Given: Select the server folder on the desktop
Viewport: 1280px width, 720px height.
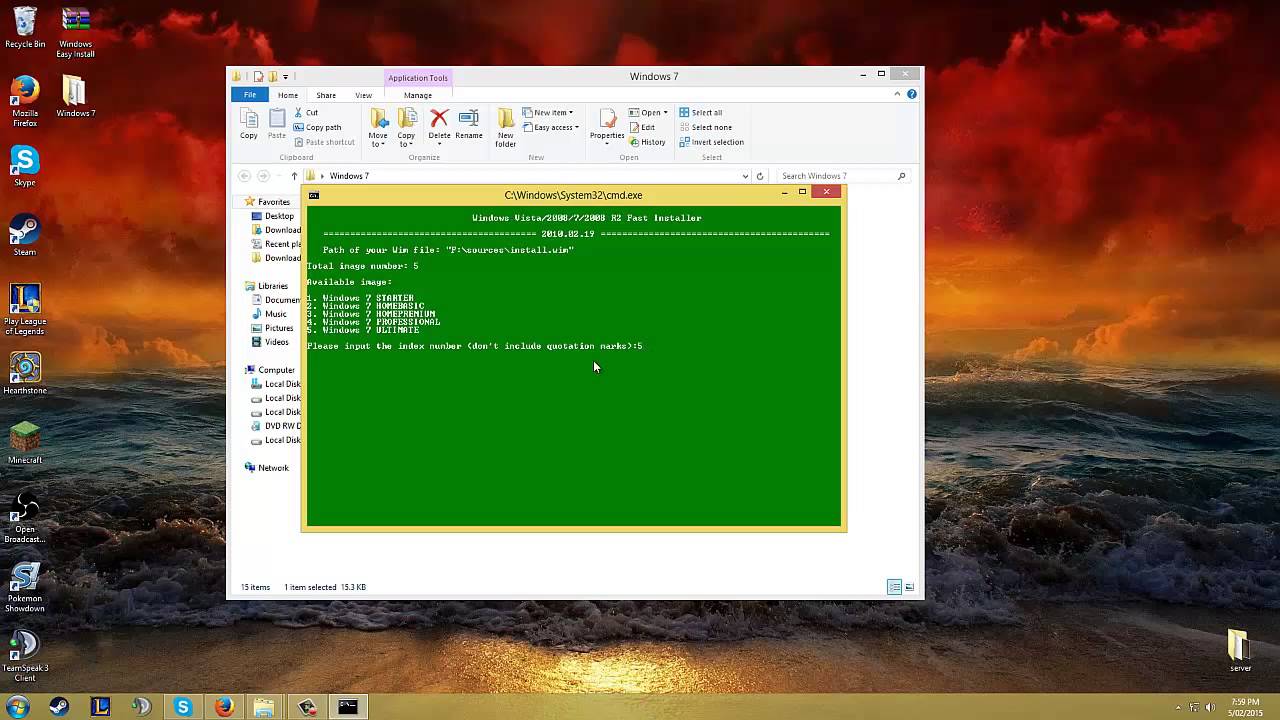Looking at the screenshot, I should click(x=1240, y=651).
